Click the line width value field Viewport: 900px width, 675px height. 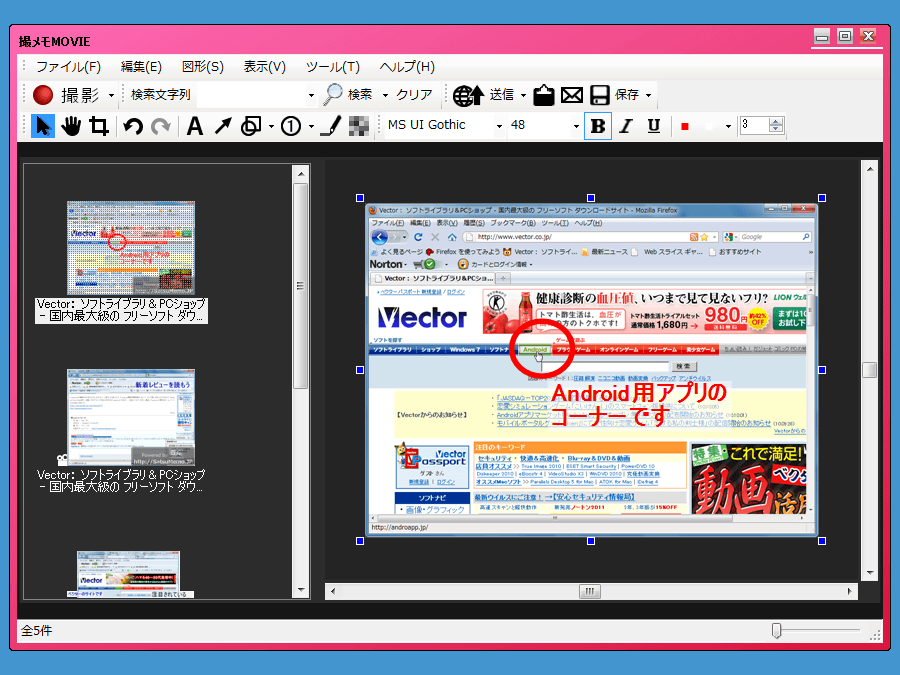point(754,125)
